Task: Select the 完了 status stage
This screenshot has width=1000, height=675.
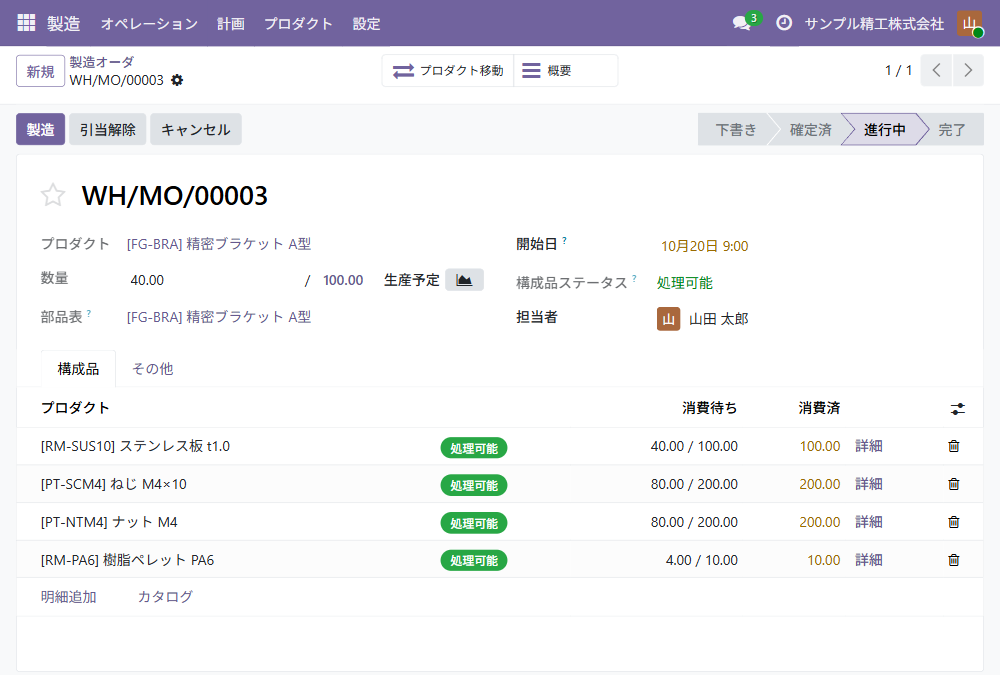Action: [x=952, y=130]
